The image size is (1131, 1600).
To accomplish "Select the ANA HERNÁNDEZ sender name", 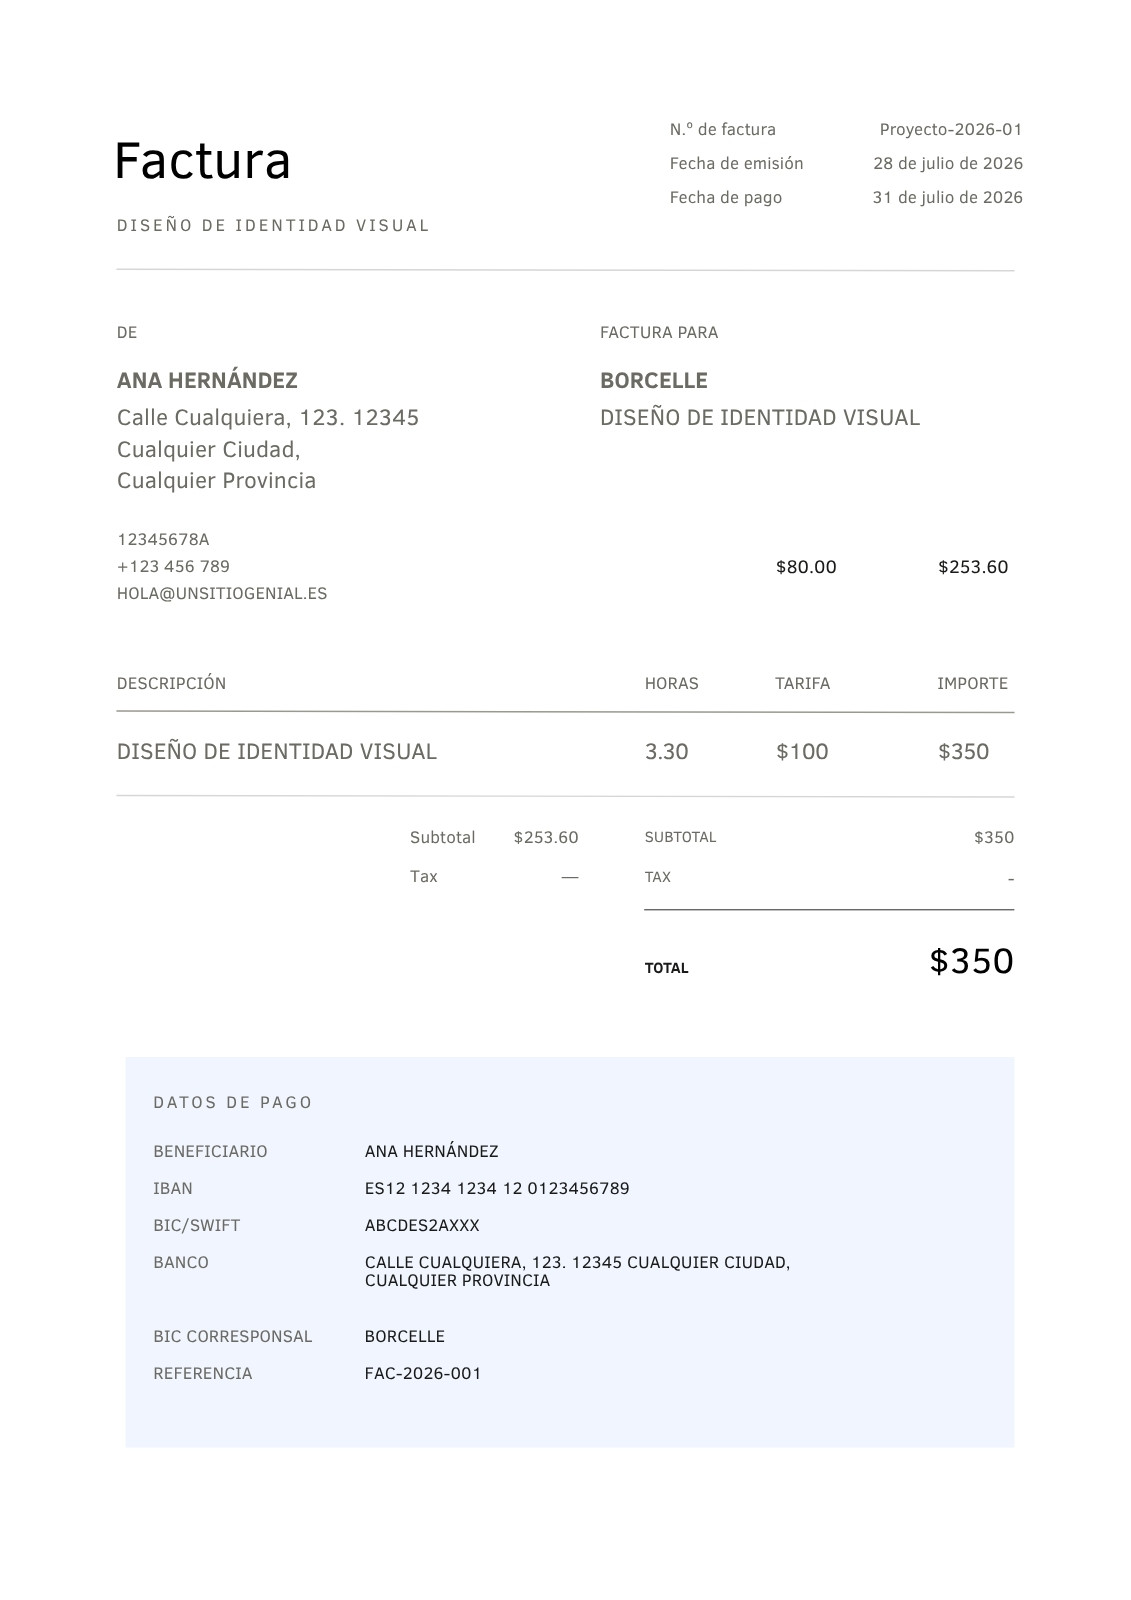I will (x=207, y=380).
